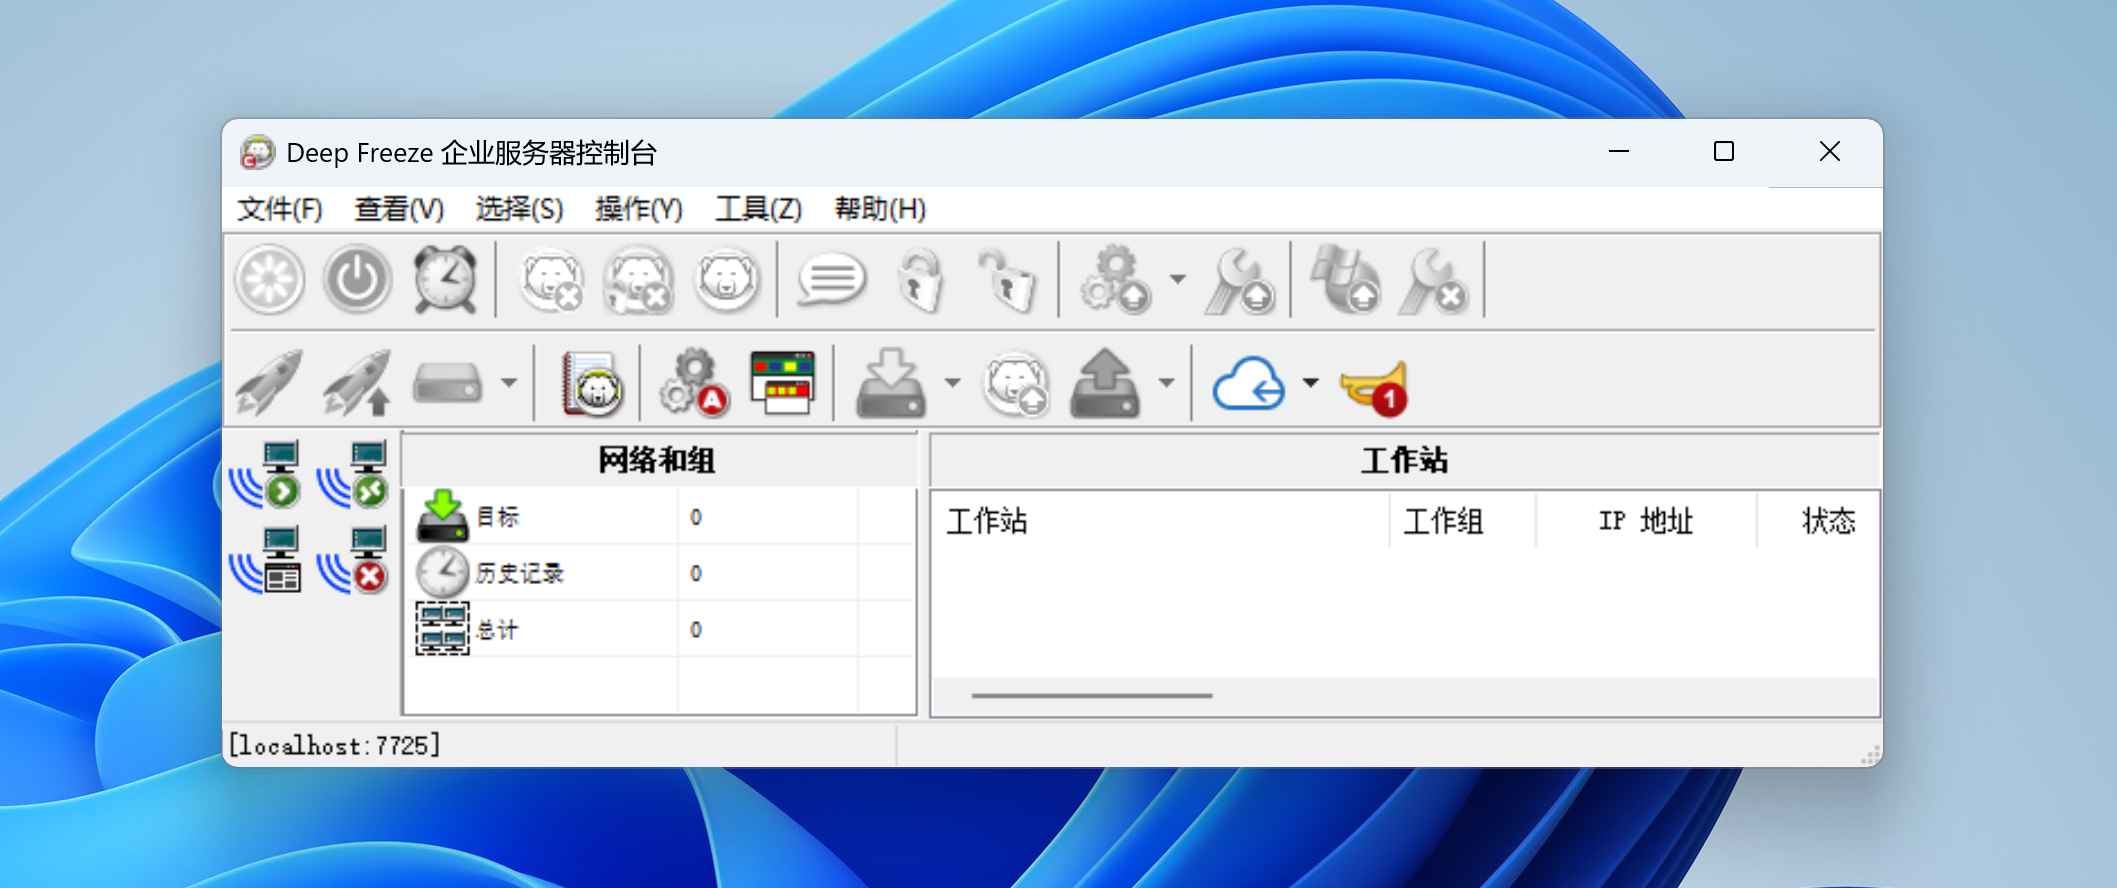Click the [localhost:7725] status bar entry

[334, 745]
